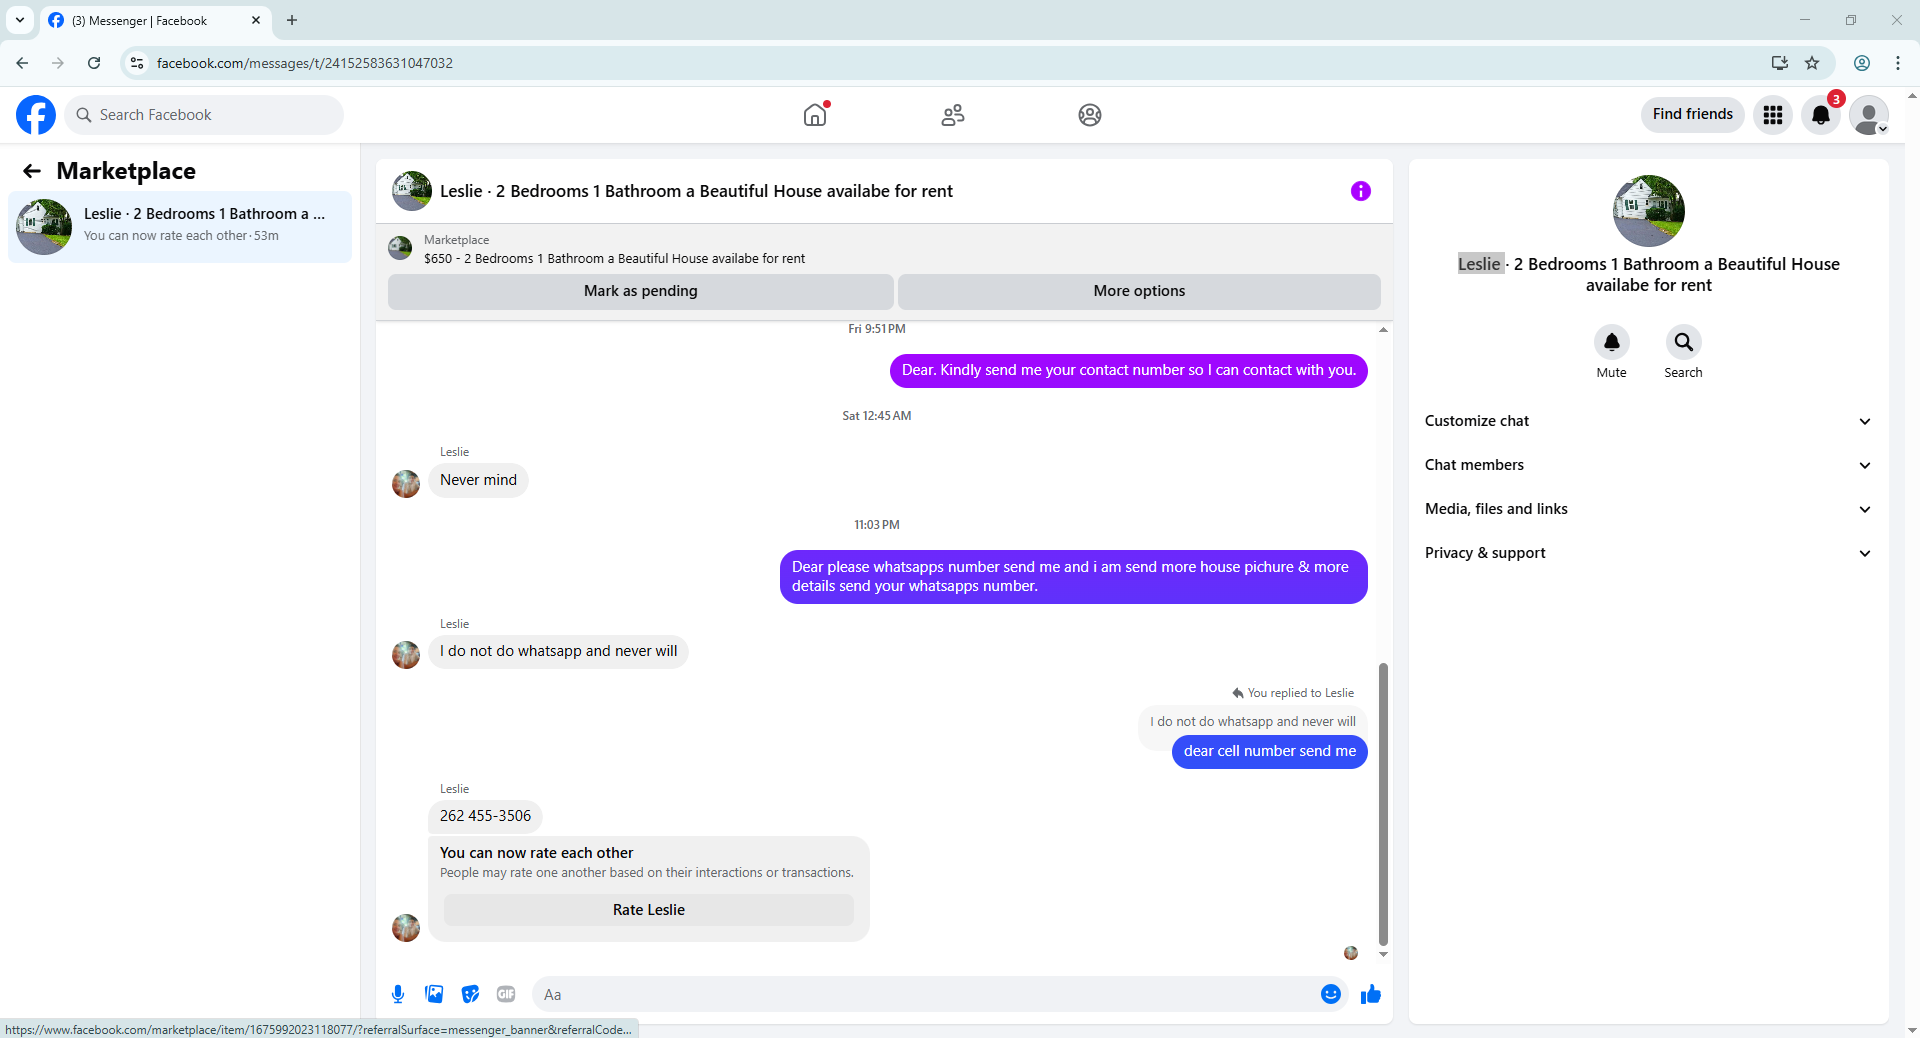Screen dimensions: 1920x1038
Task: Open a new browser tab
Action: pos(292,20)
